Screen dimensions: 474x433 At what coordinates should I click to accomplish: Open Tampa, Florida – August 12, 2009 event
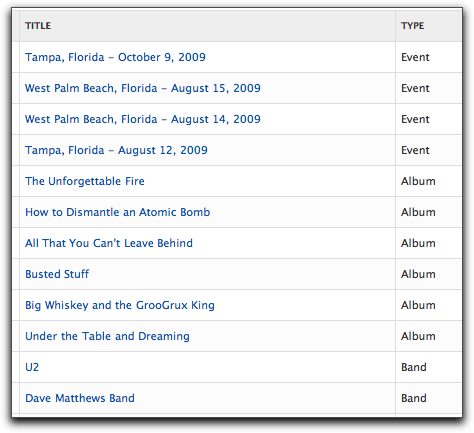[x=116, y=150]
